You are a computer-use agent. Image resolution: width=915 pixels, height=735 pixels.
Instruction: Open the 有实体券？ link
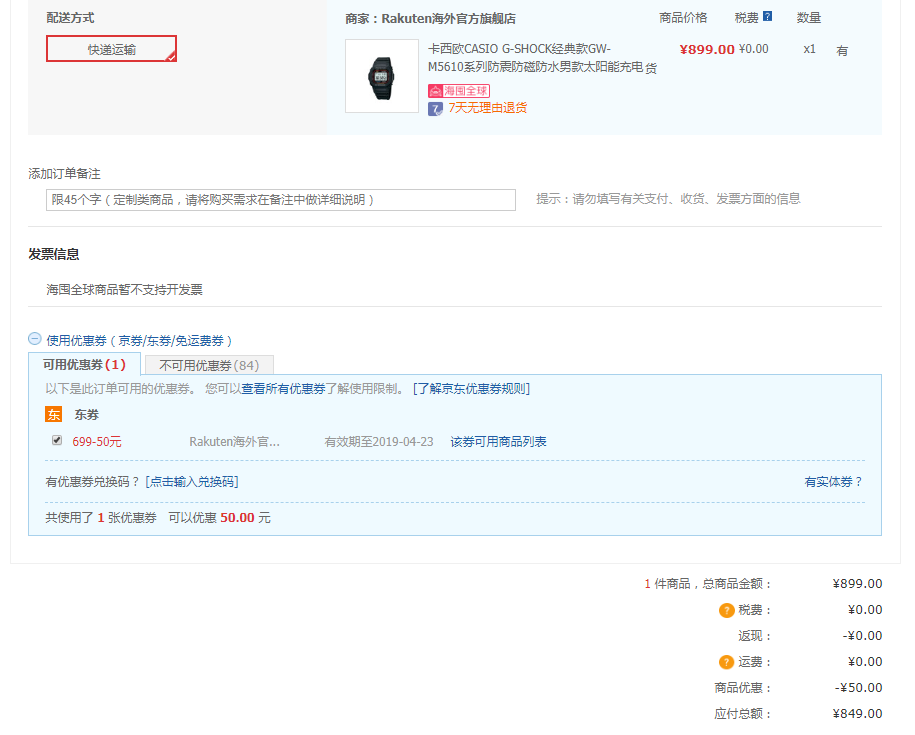pyautogui.click(x=833, y=482)
